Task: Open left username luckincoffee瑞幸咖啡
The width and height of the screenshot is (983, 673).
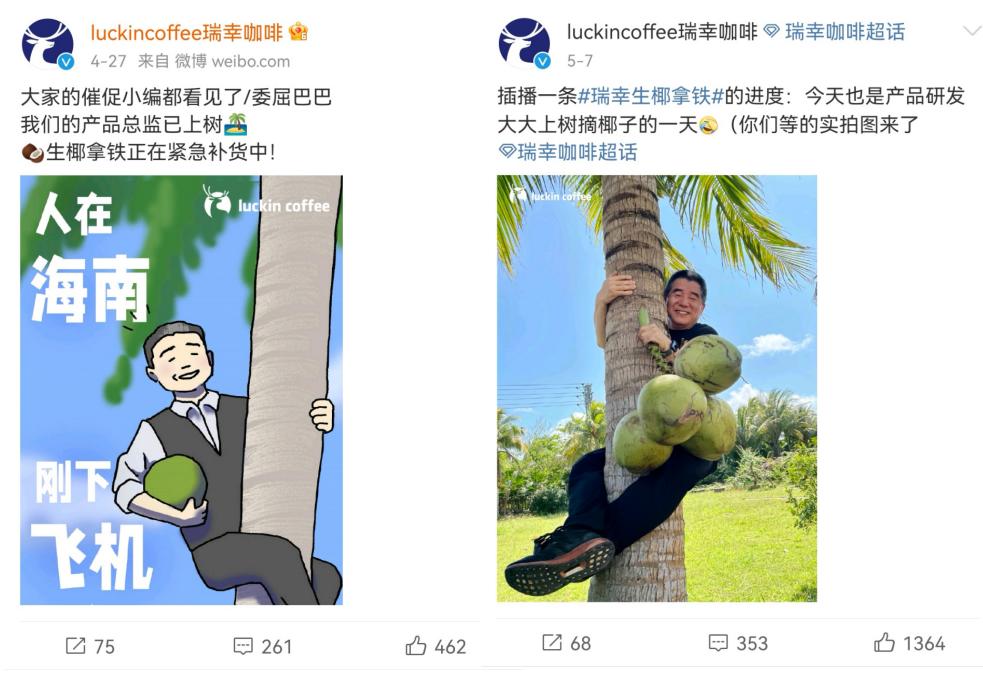Action: (x=187, y=32)
